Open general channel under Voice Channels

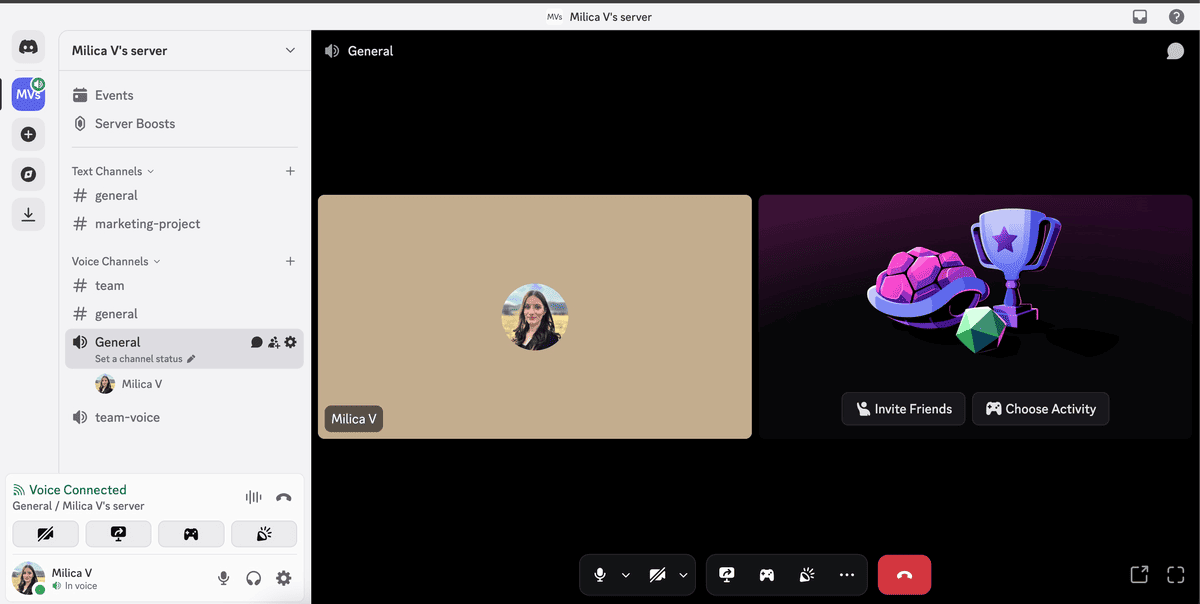click(185, 314)
